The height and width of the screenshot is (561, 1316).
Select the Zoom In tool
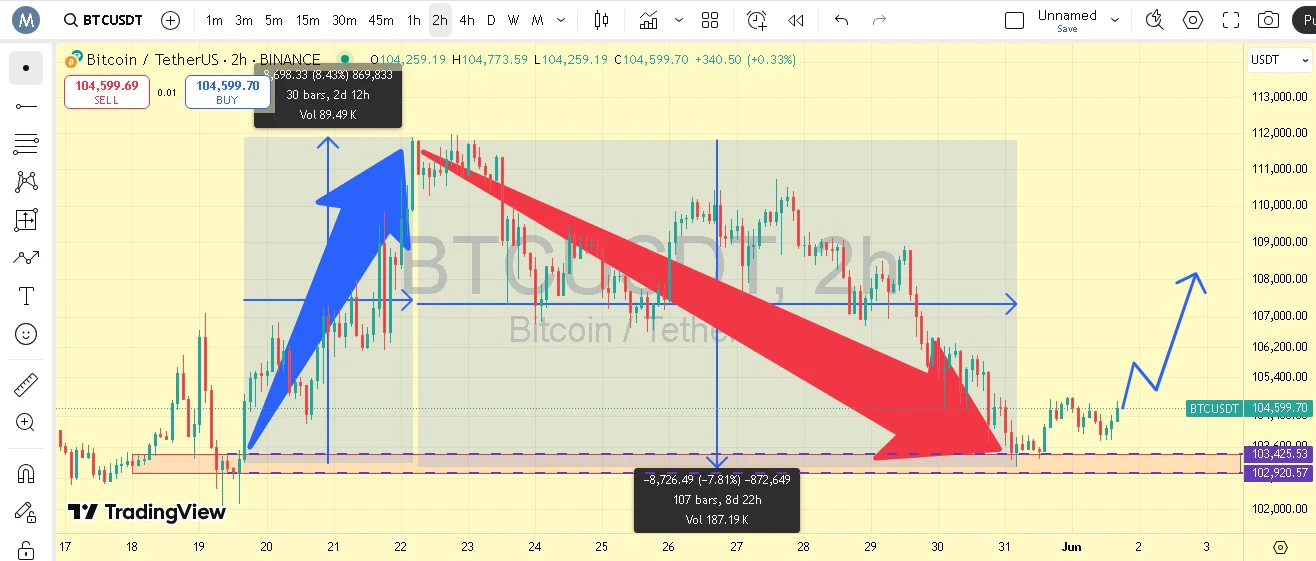coord(26,422)
